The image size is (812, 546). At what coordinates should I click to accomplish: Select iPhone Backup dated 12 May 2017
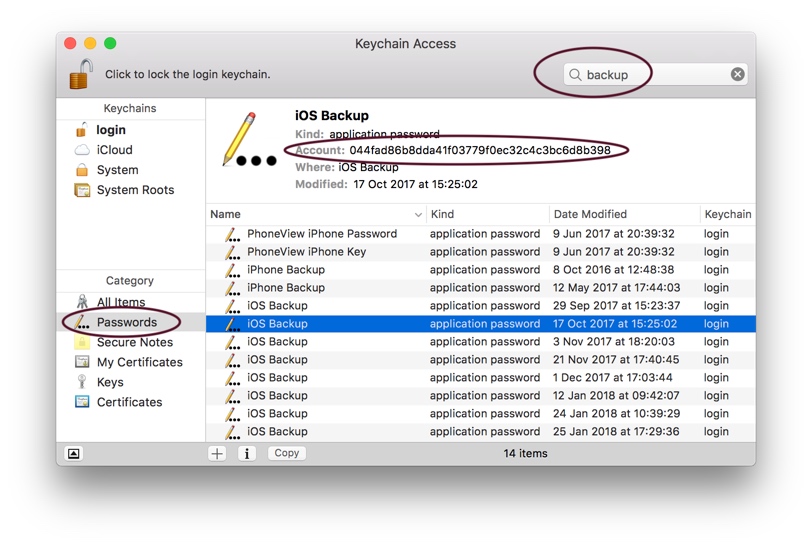[481, 288]
